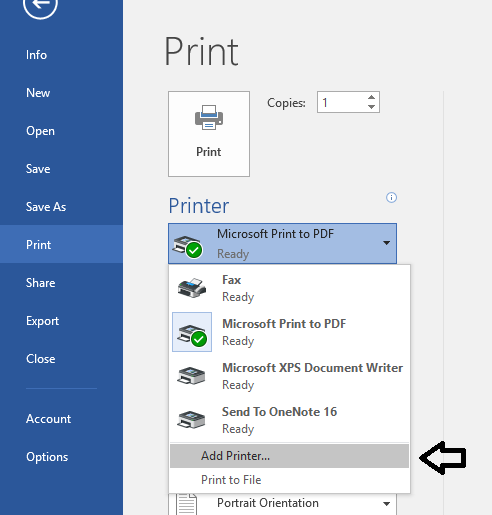Viewport: 492px width, 515px height.
Task: Click the Portrait Orientation page icon
Action: pos(186,504)
